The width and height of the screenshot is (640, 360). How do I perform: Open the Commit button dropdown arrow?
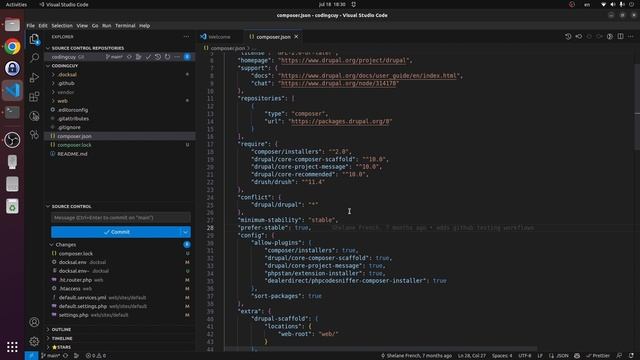(x=185, y=232)
